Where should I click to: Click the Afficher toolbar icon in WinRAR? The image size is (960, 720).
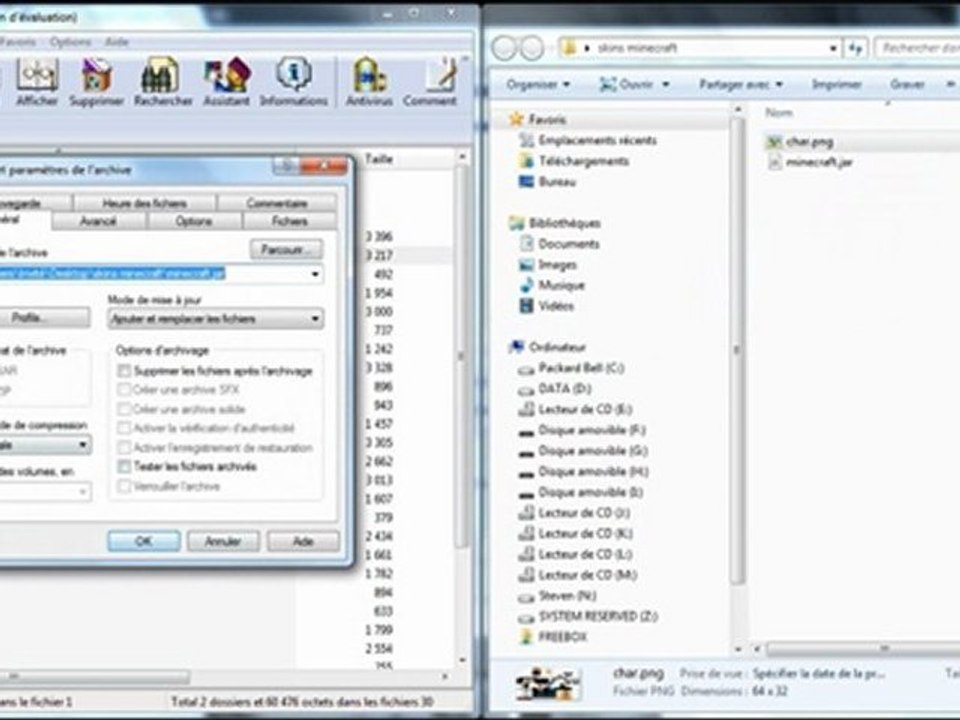pyautogui.click(x=37, y=82)
